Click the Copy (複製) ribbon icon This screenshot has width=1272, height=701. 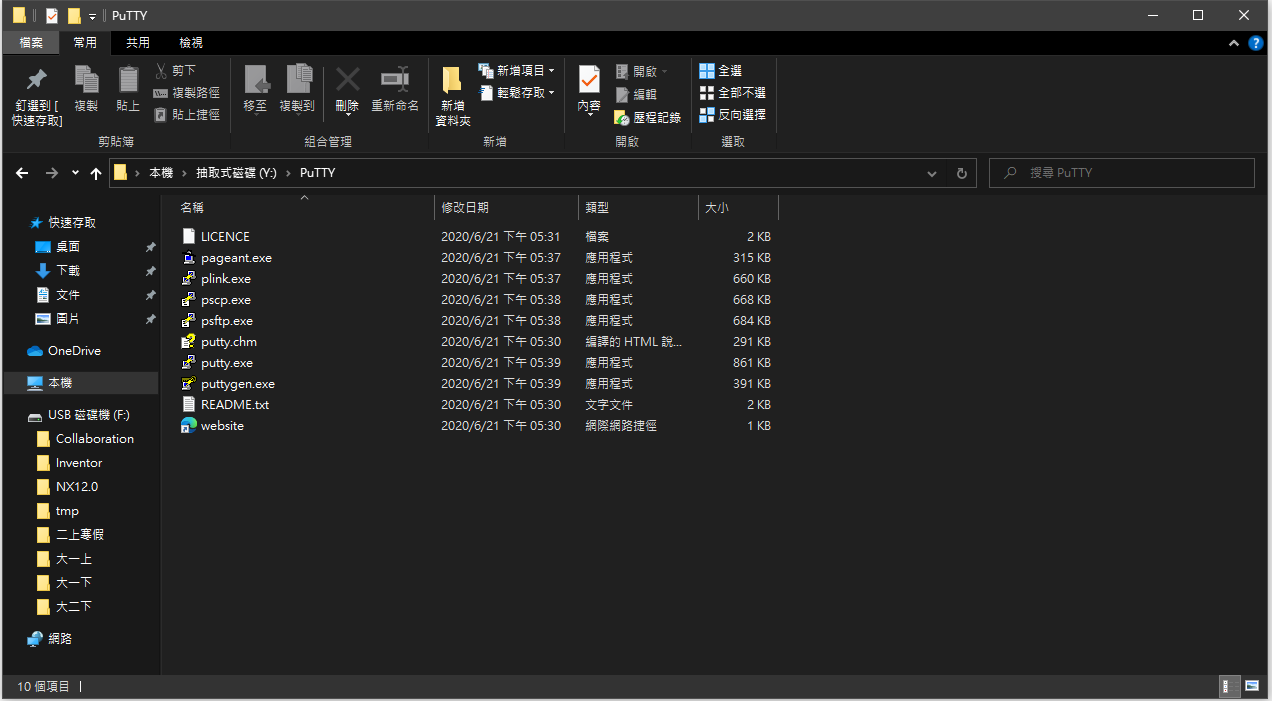[x=86, y=80]
